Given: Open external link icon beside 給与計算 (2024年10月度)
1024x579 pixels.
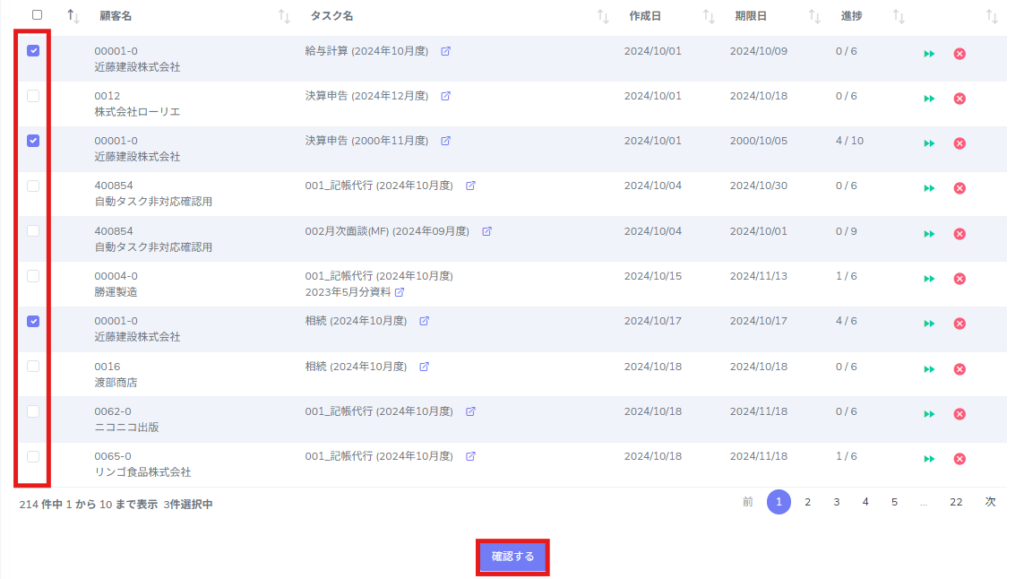Looking at the screenshot, I should (x=446, y=51).
